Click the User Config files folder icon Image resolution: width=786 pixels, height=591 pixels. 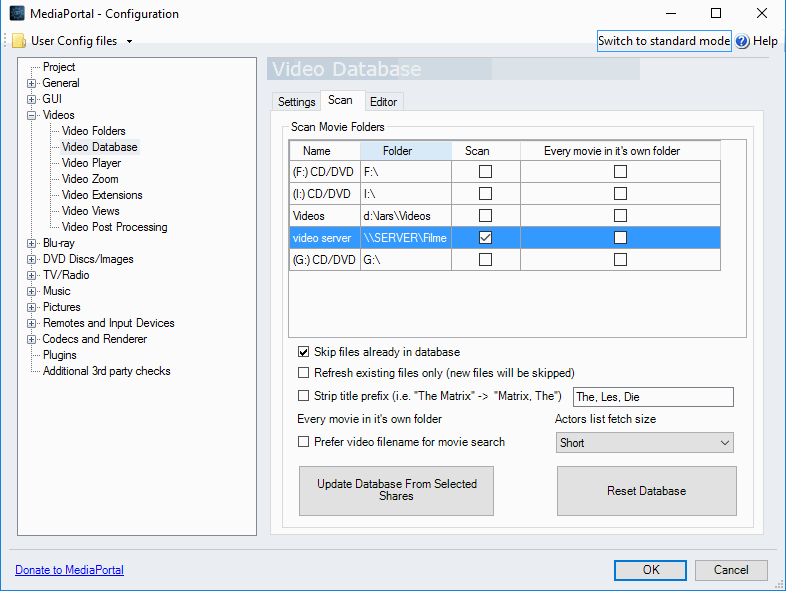pos(19,41)
